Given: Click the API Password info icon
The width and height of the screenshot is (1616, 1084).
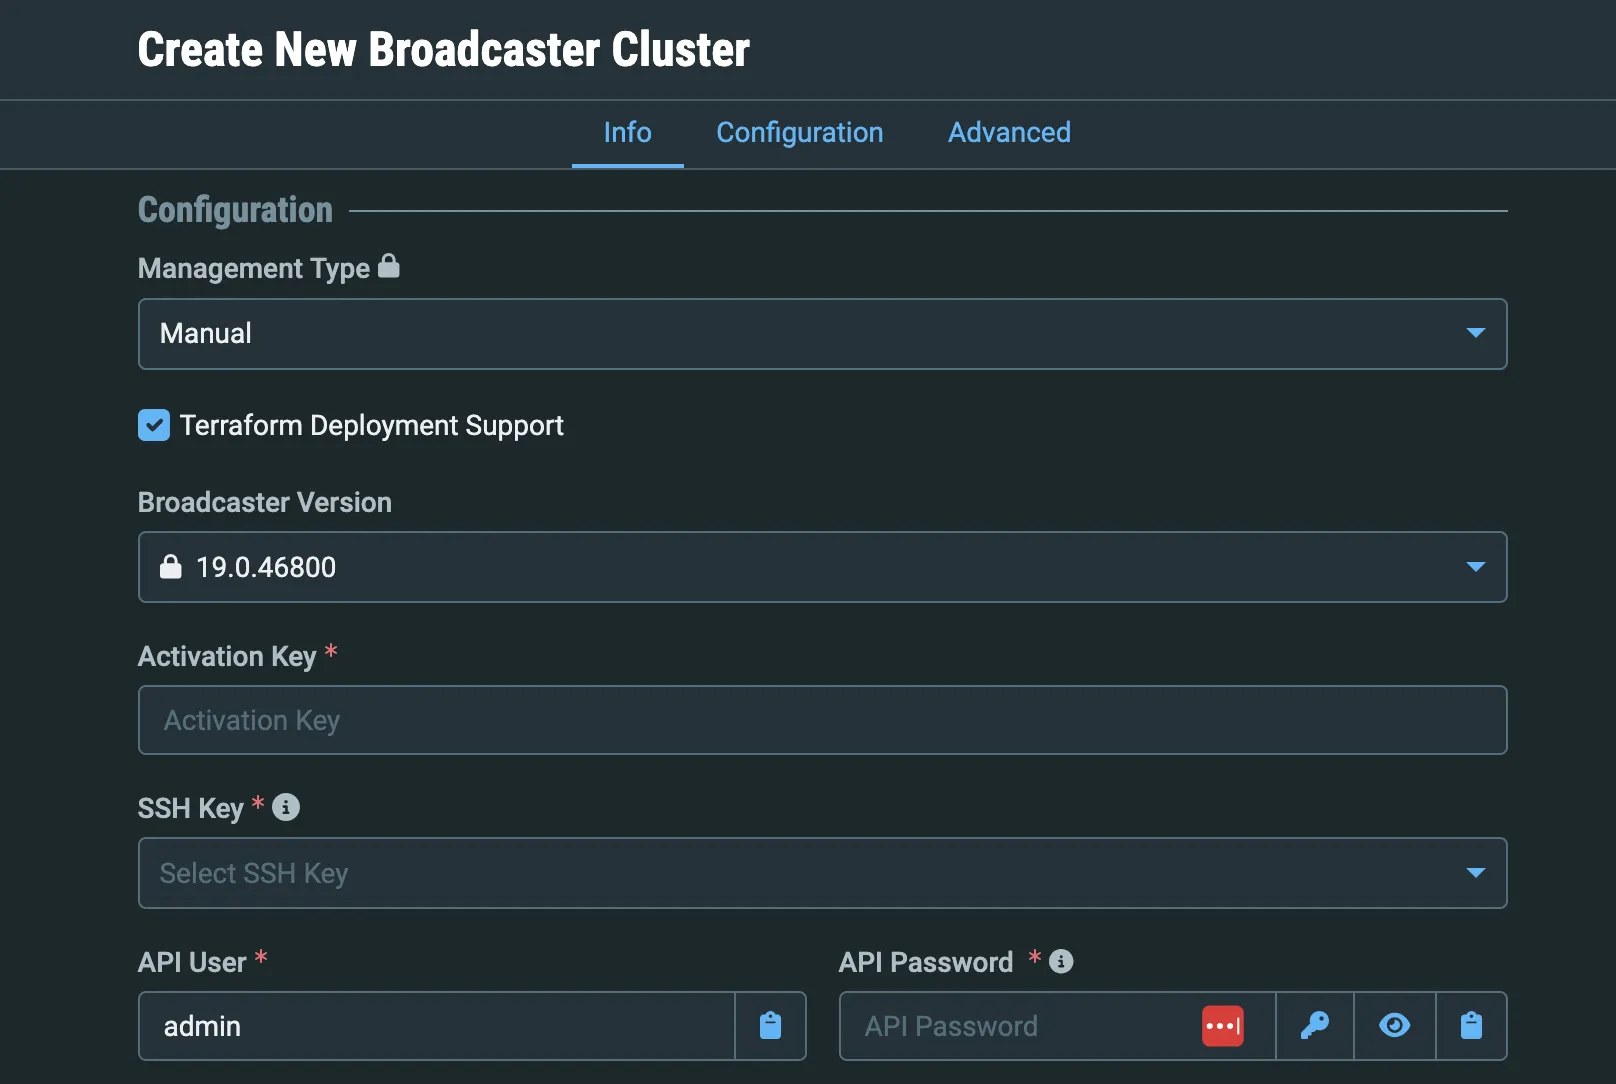Looking at the screenshot, I should click(1061, 961).
